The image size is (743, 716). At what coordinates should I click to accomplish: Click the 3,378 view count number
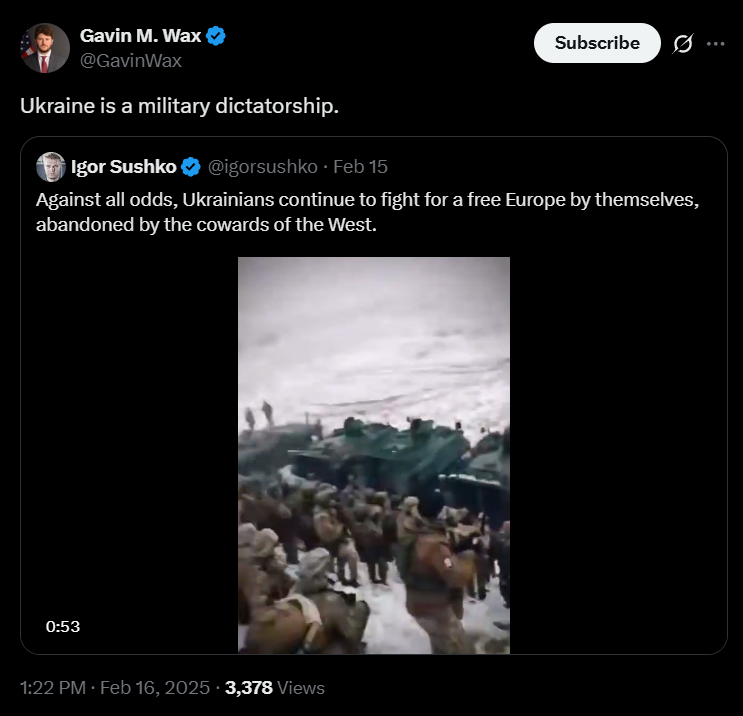click(x=249, y=688)
